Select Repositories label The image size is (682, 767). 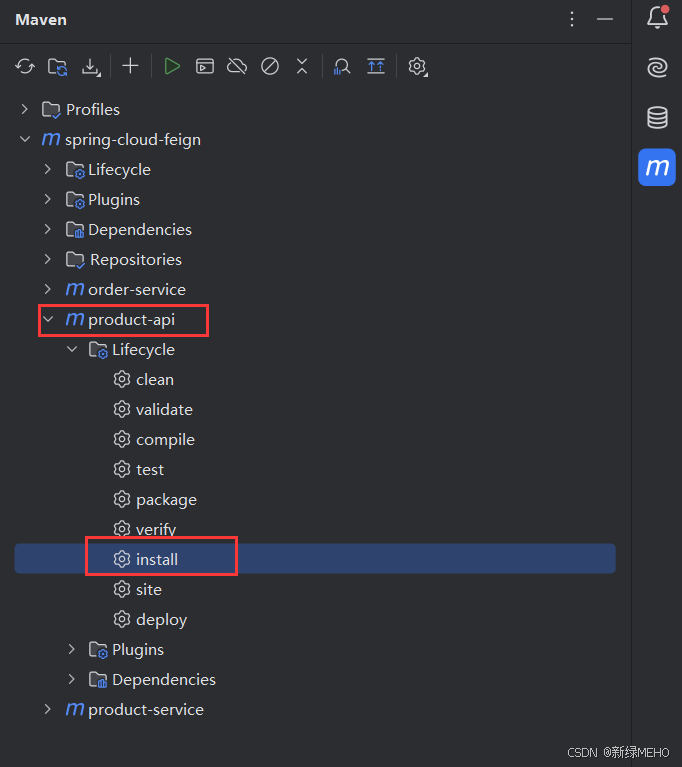[136, 259]
